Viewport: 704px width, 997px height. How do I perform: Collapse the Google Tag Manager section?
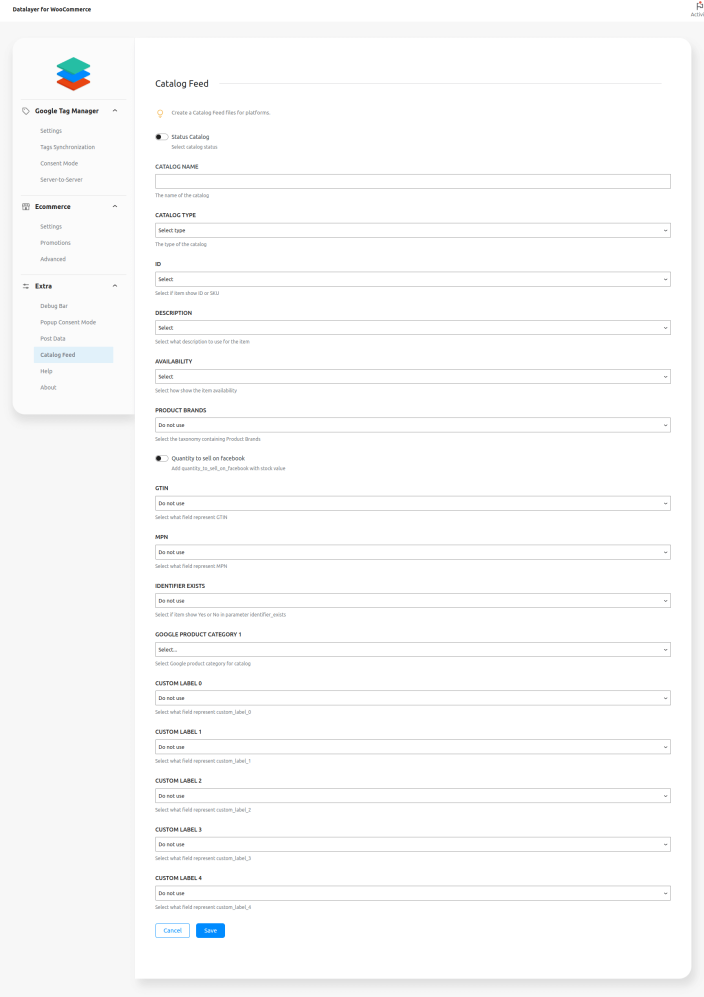click(115, 111)
